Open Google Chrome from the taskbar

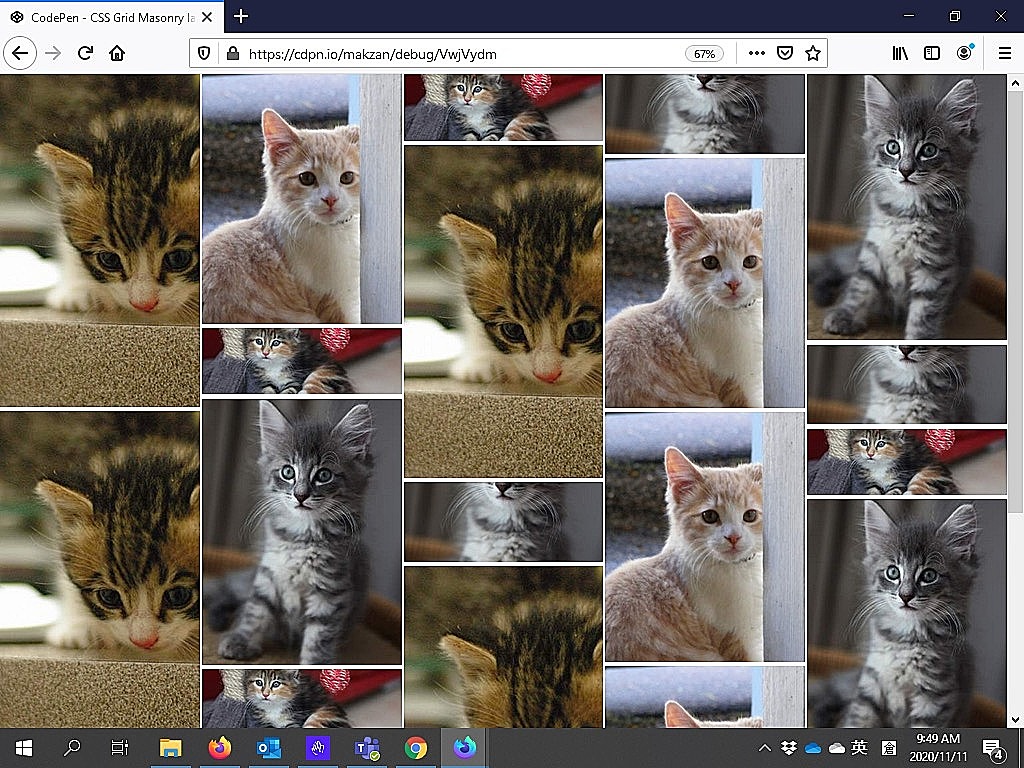(416, 748)
